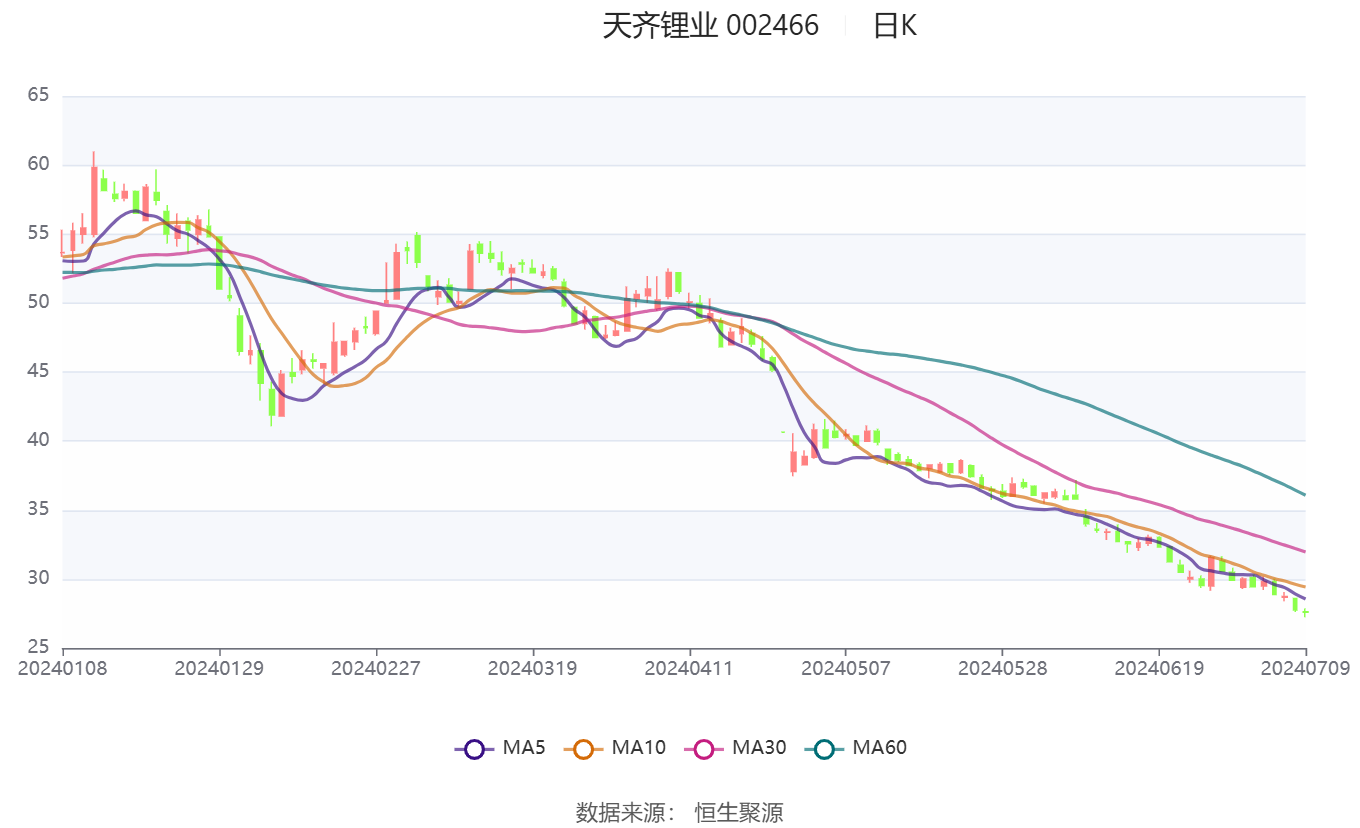
Task: Click the 数据来源: 恒生聚源 source text
Action: [x=679, y=812]
